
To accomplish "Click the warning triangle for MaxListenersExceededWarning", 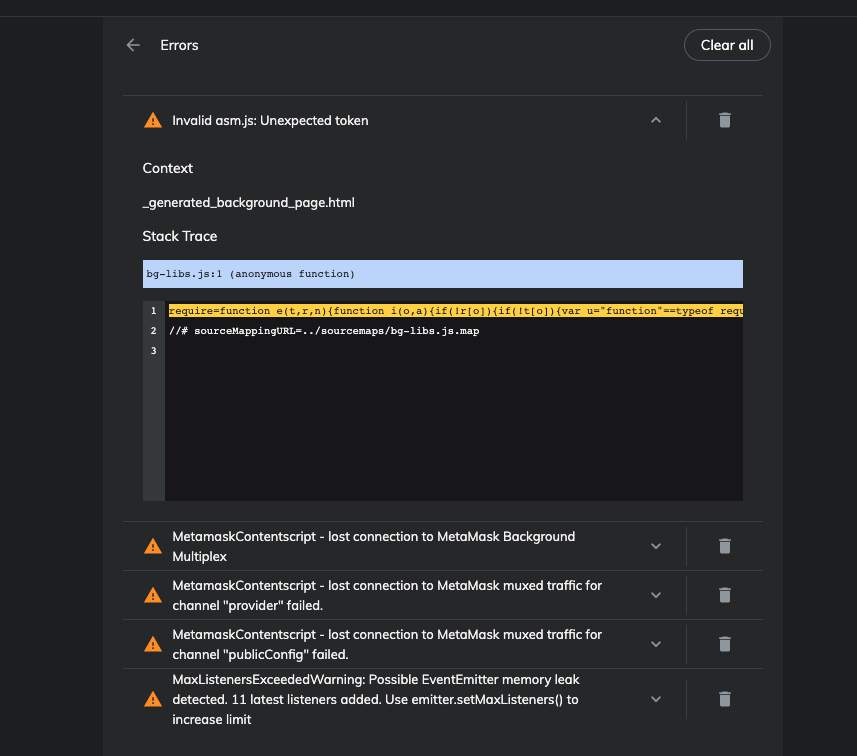I will pyautogui.click(x=152, y=699).
